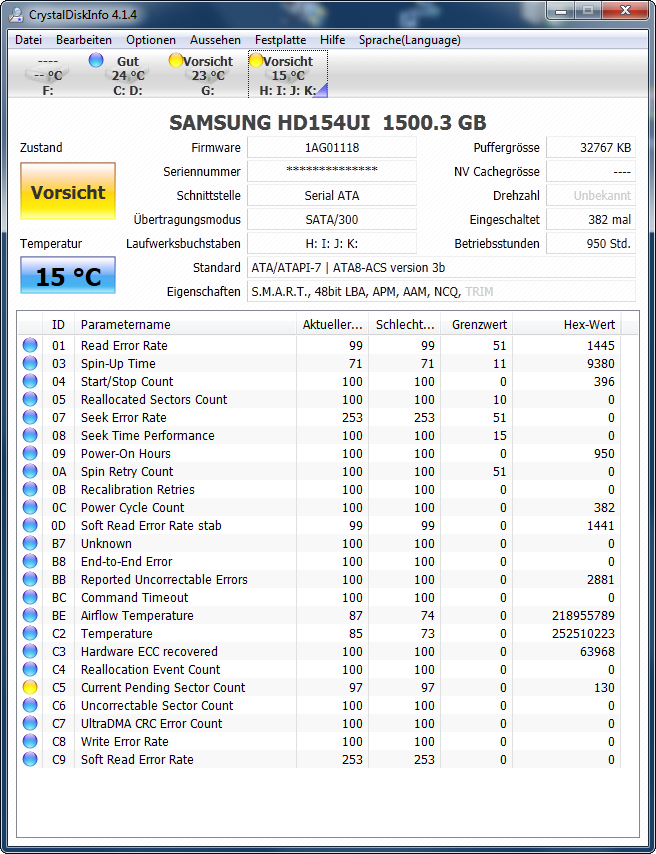Viewport: 656px width, 854px height.
Task: Open the Festplatte menu
Action: 281,40
